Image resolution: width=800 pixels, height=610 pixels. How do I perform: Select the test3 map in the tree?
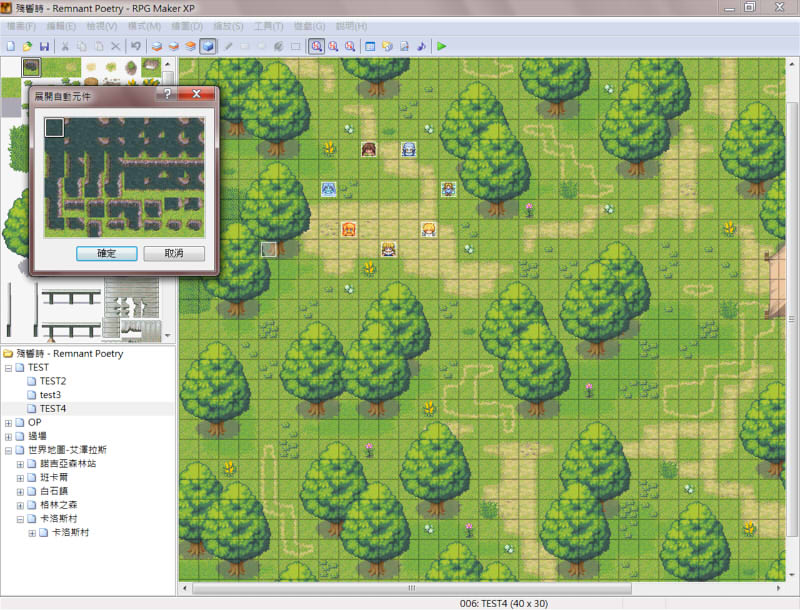(x=50, y=395)
